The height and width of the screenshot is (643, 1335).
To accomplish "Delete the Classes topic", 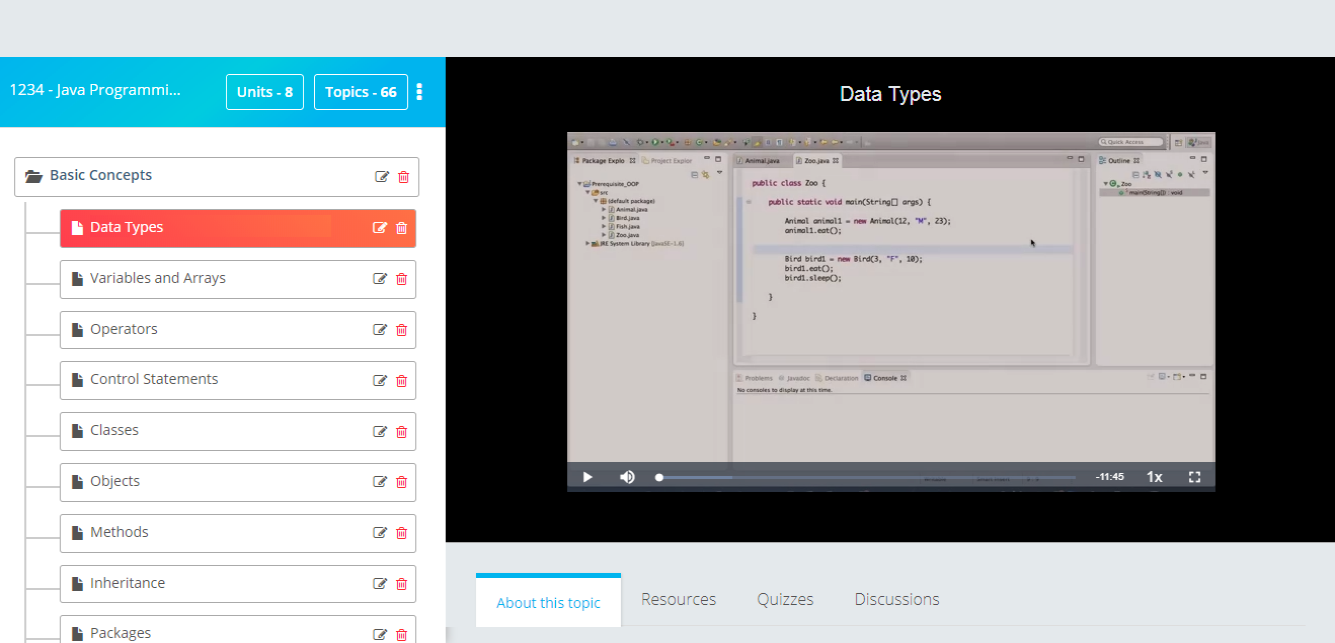I will pos(402,432).
